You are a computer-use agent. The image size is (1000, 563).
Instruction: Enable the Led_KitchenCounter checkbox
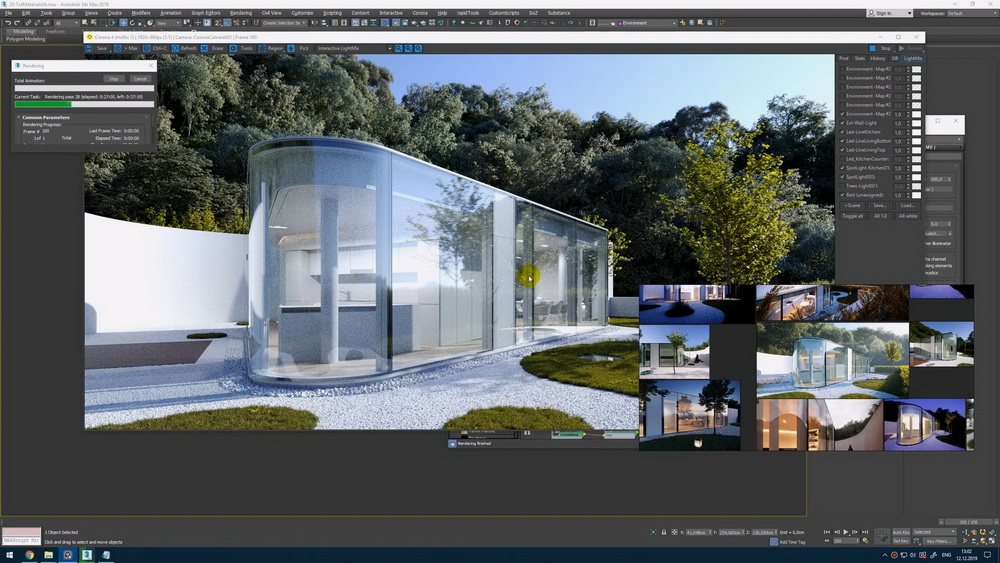pyautogui.click(x=842, y=159)
